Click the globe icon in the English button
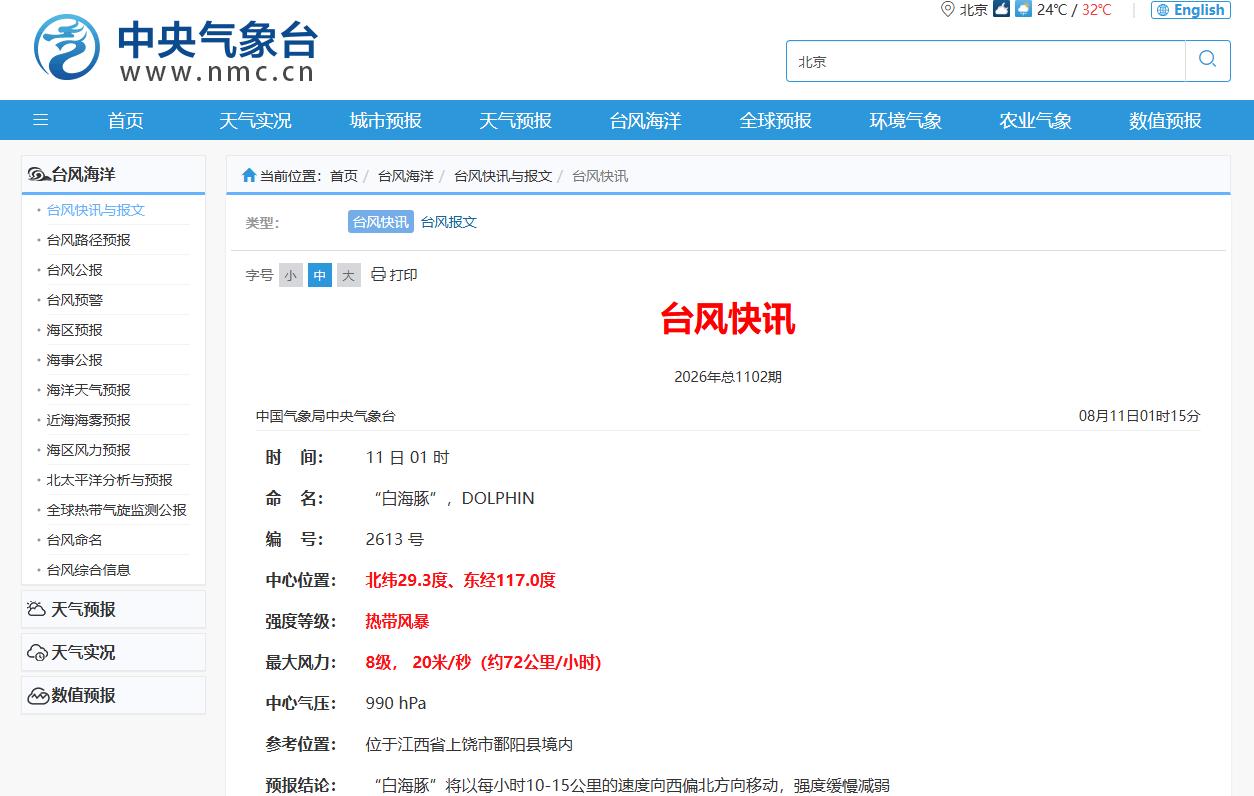Viewport: 1254px width, 796px height. 1163,10
